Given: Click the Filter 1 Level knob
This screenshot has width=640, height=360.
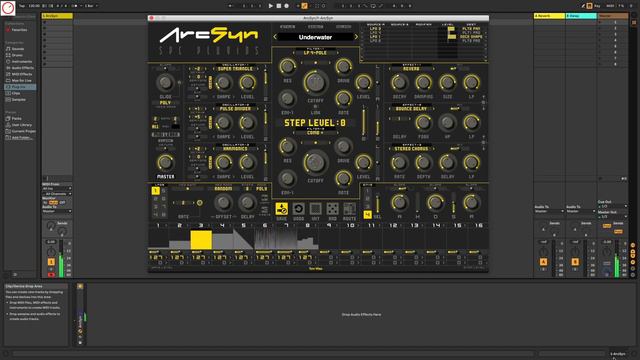Looking at the screenshot, I should click(363, 82).
